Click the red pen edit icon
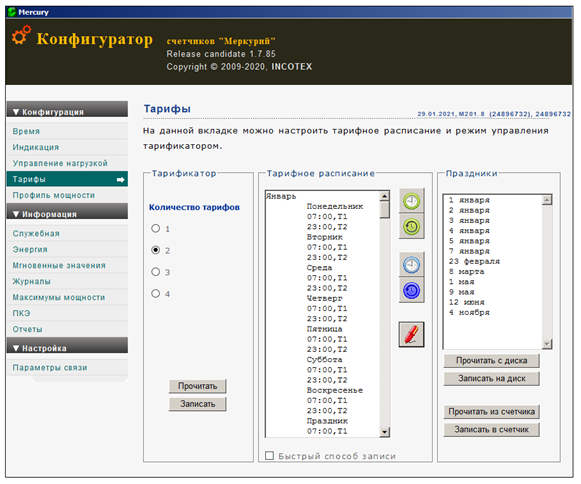Screen dimensions: 581x484 pyautogui.click(x=411, y=334)
